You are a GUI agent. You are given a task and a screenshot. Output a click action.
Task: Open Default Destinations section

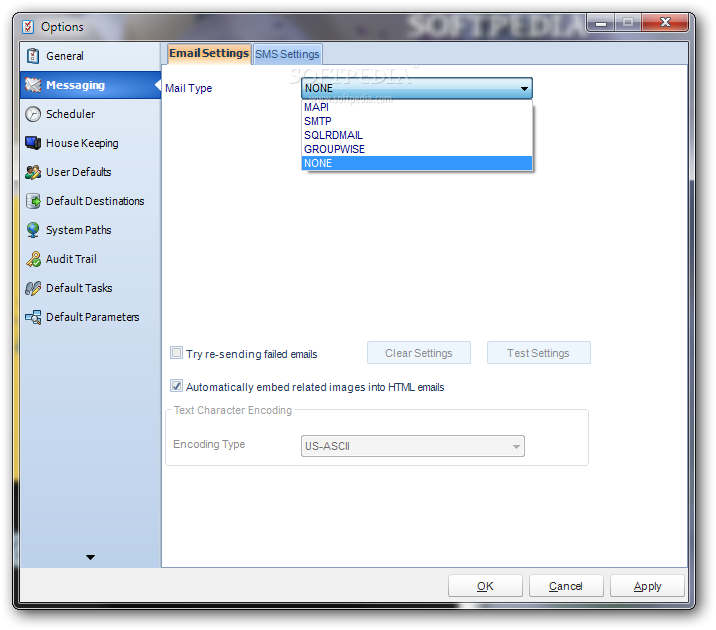[90, 201]
